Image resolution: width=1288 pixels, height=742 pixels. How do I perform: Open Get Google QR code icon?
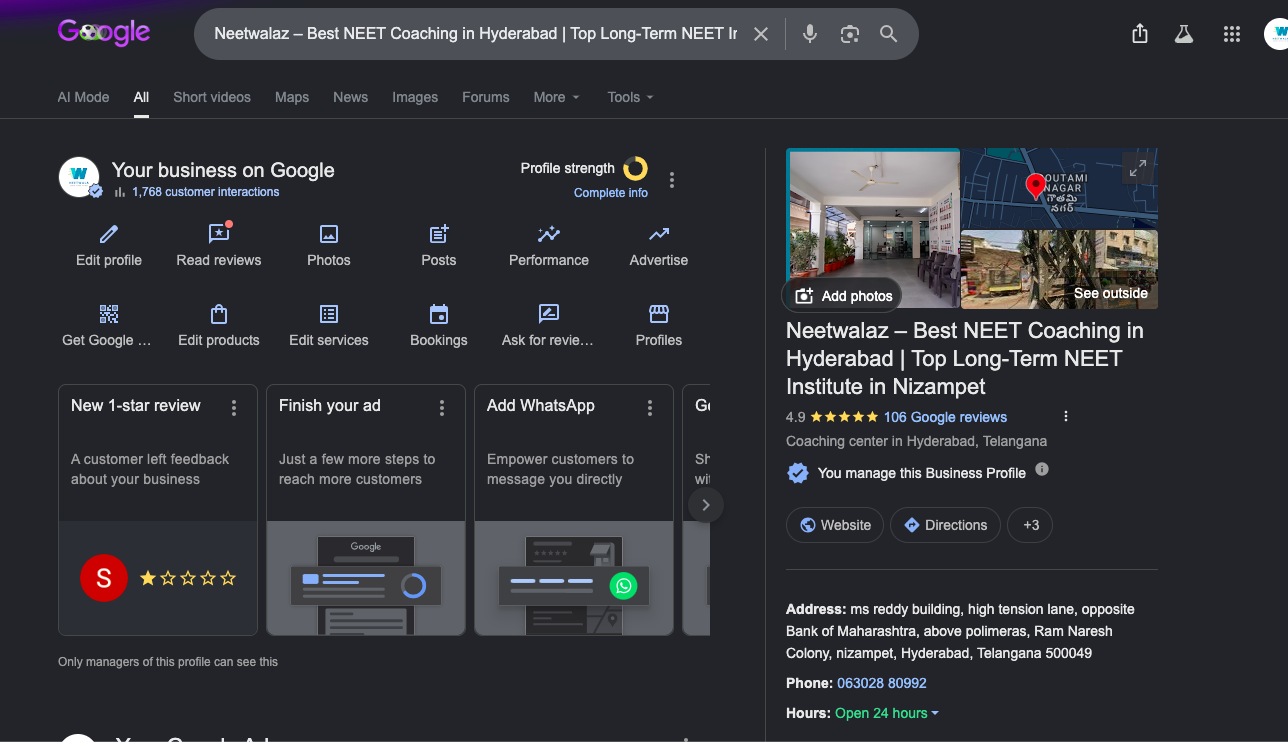point(109,314)
